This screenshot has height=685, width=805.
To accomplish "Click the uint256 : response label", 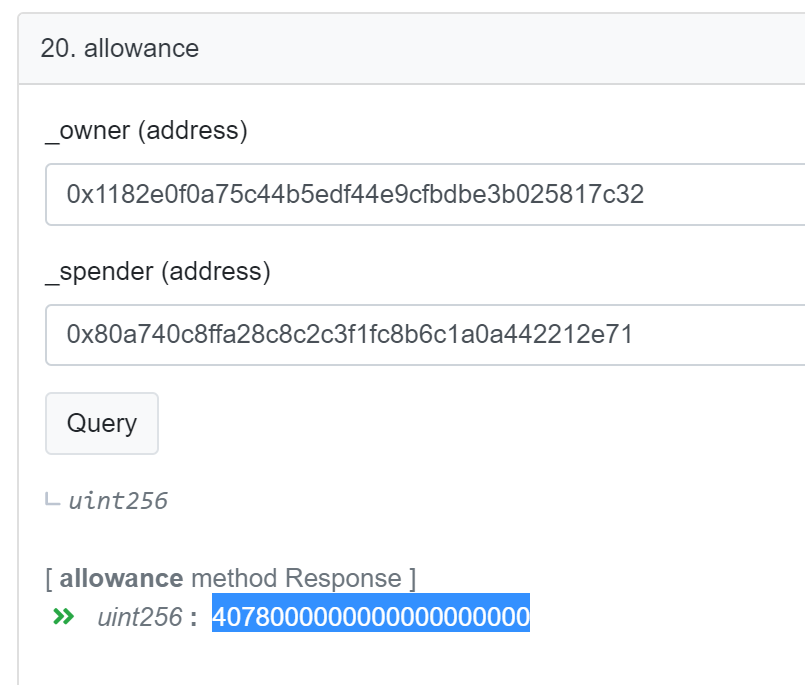I will 147,617.
